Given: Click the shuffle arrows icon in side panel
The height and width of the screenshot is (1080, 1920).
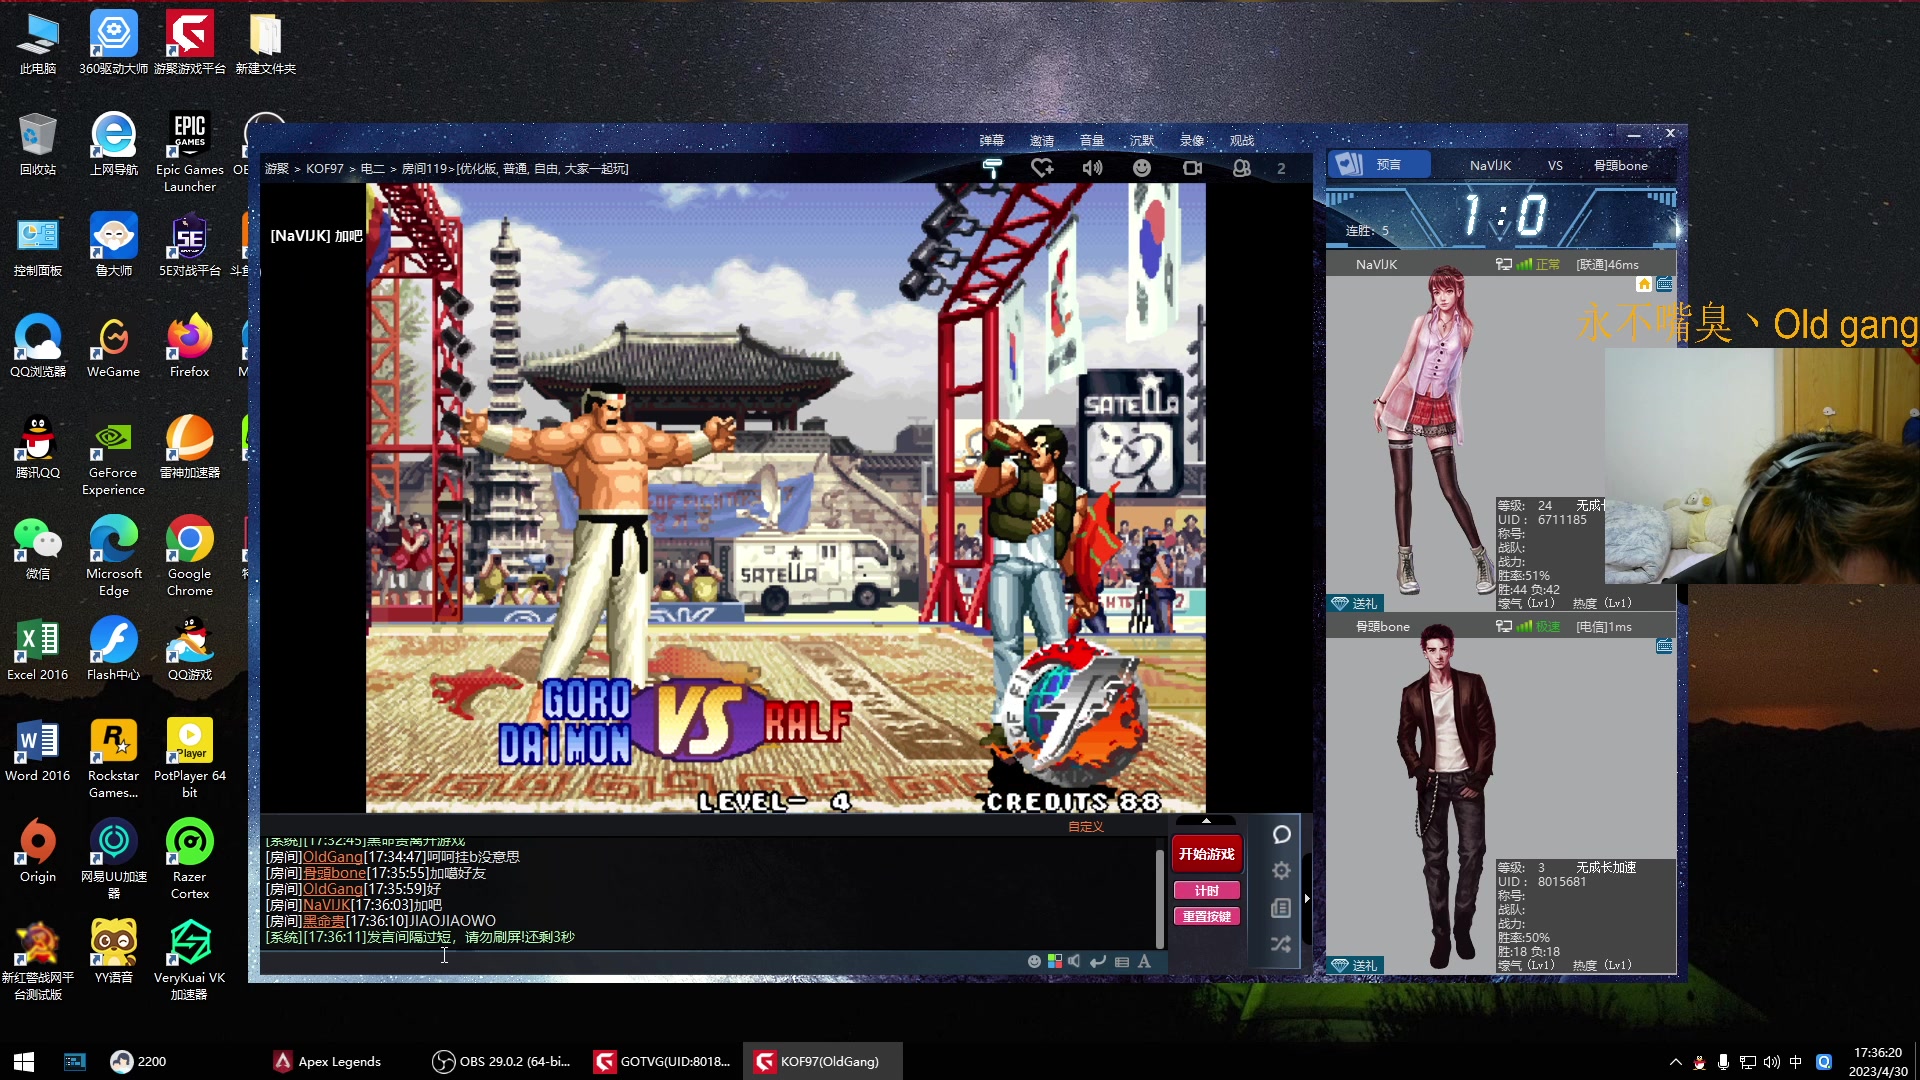Looking at the screenshot, I should point(1281,944).
